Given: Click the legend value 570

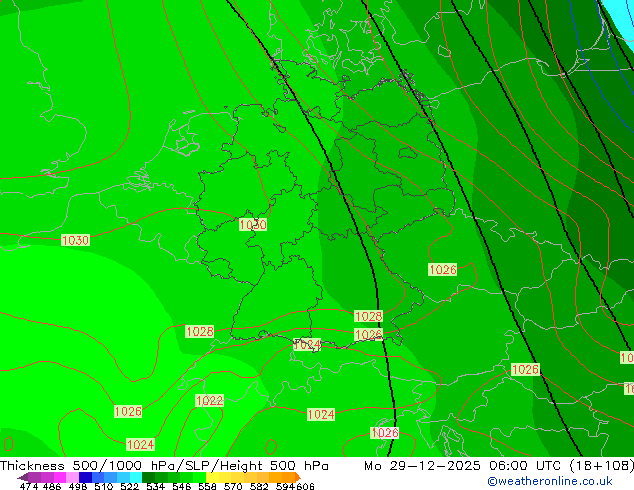Looking at the screenshot, I should pyautogui.click(x=233, y=486).
